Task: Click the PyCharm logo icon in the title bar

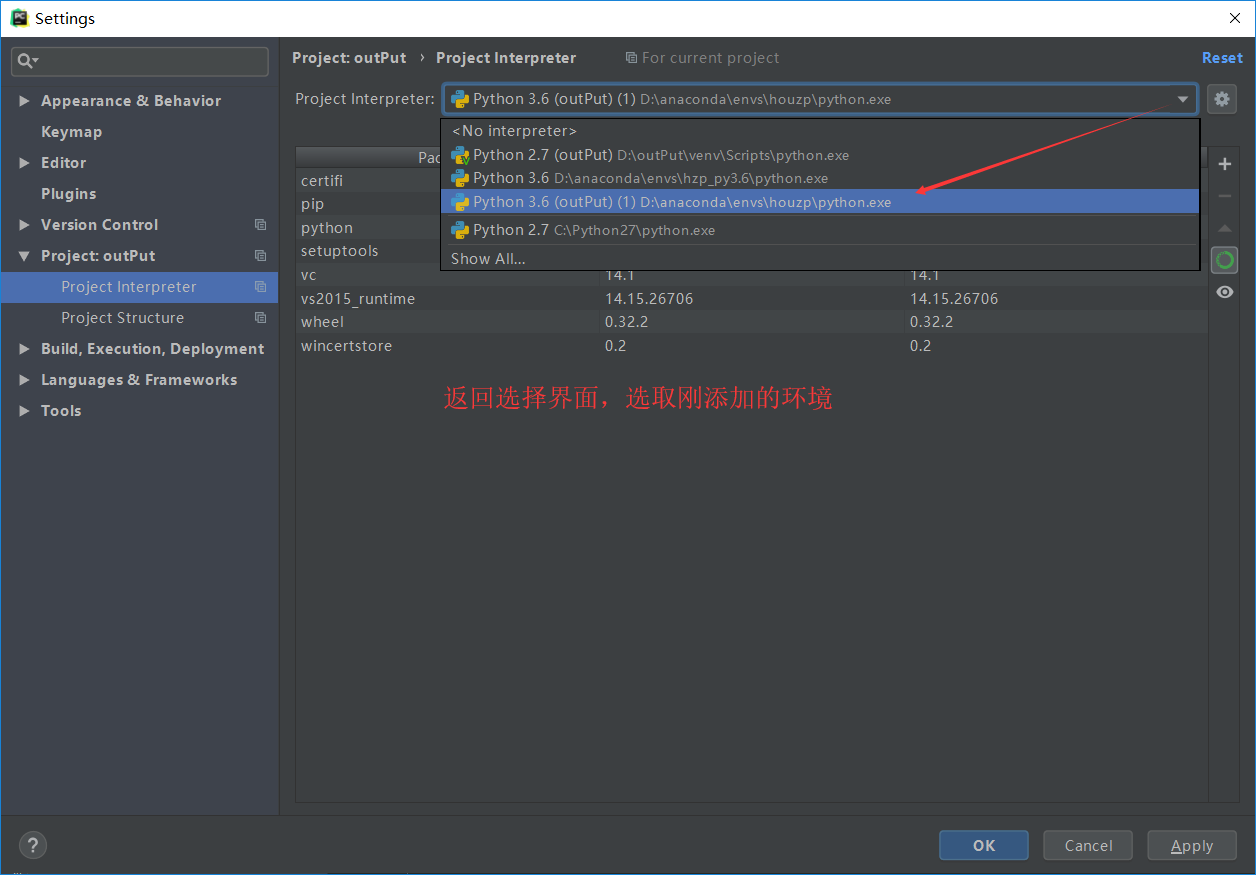Action: click(18, 17)
